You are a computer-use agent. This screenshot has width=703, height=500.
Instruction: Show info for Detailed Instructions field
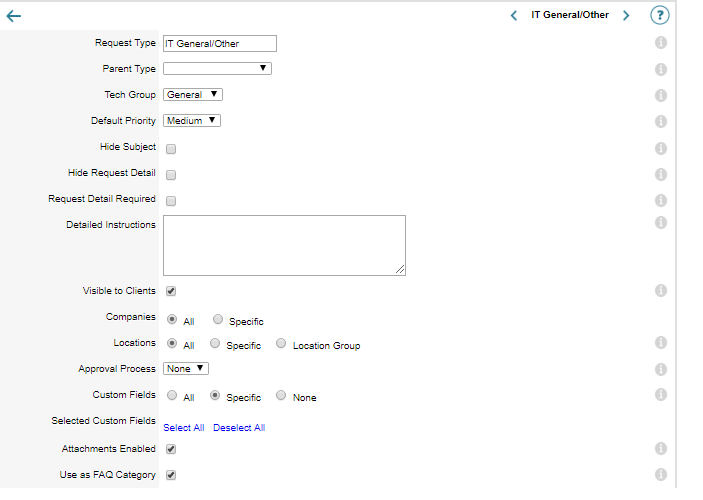pos(661,222)
